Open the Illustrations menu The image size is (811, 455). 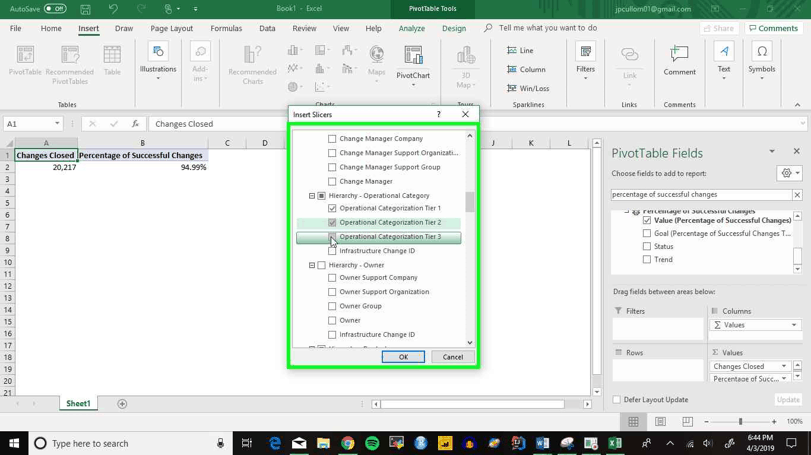[x=158, y=62]
